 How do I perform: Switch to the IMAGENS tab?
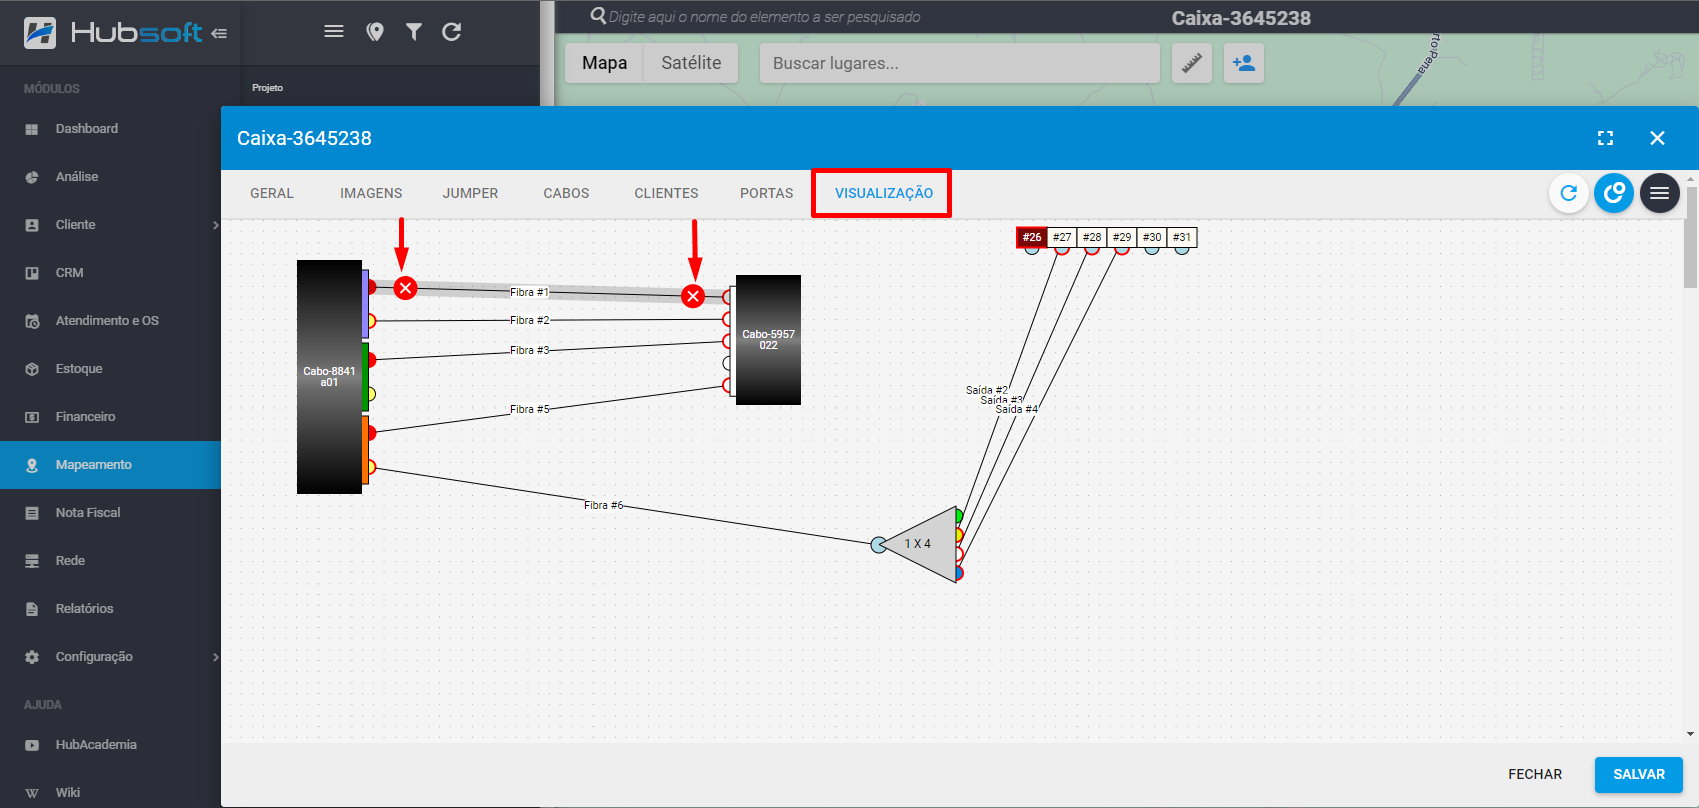pyautogui.click(x=371, y=193)
